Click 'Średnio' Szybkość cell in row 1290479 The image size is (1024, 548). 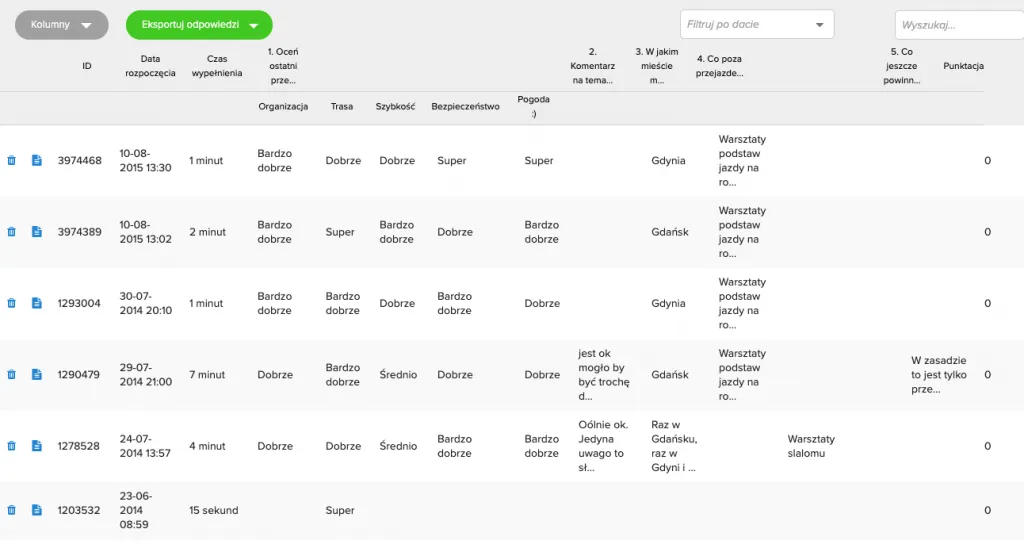pyautogui.click(x=398, y=375)
